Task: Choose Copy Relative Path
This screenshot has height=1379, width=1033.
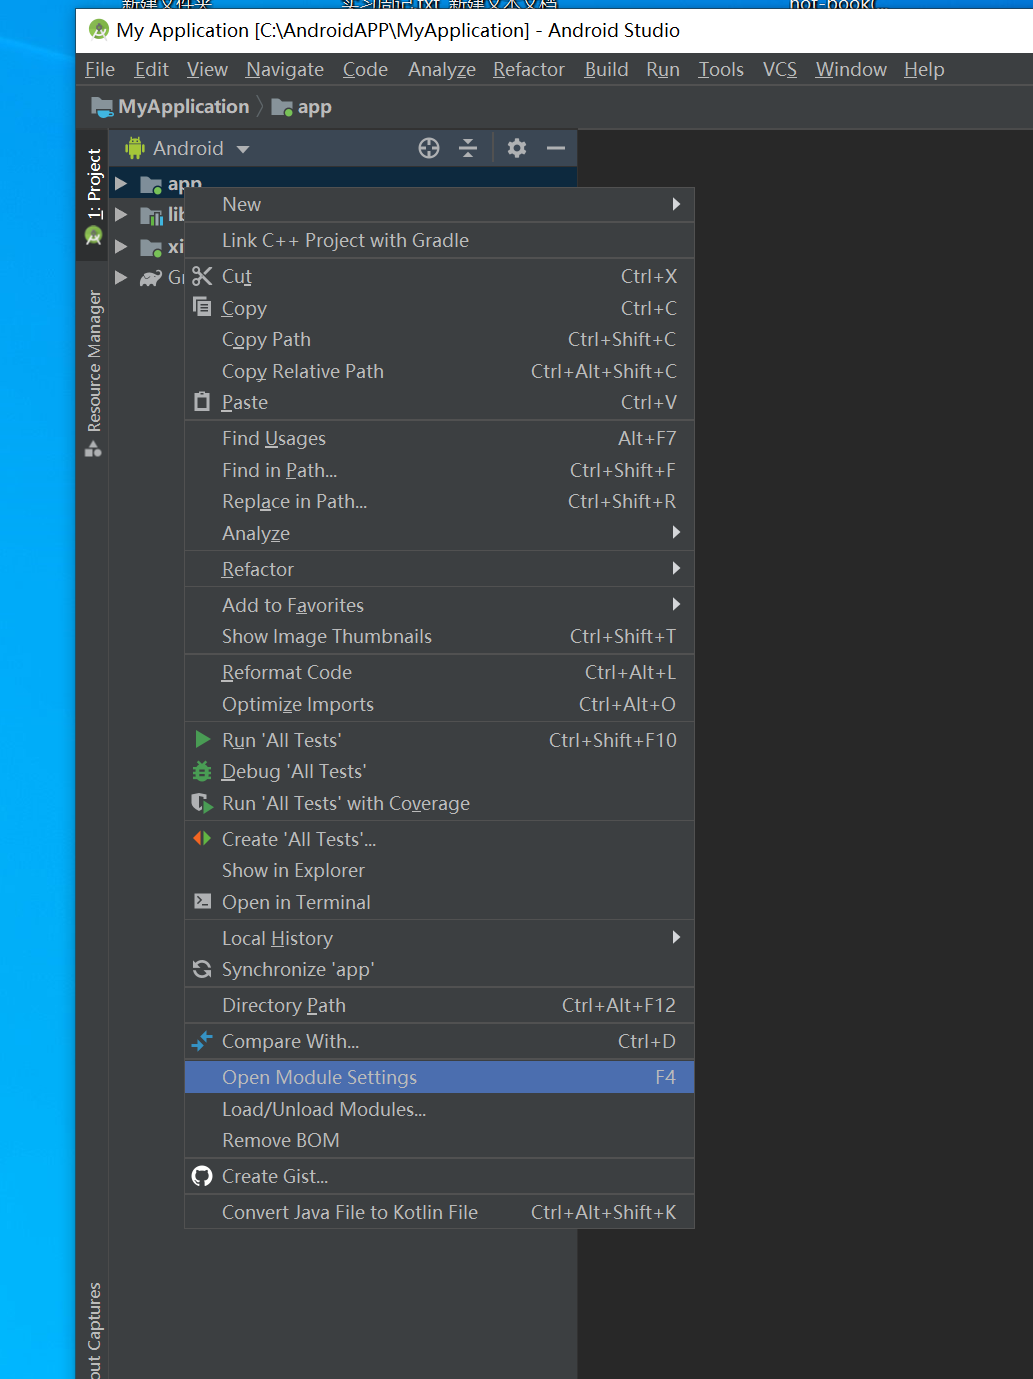Action: [x=439, y=371]
